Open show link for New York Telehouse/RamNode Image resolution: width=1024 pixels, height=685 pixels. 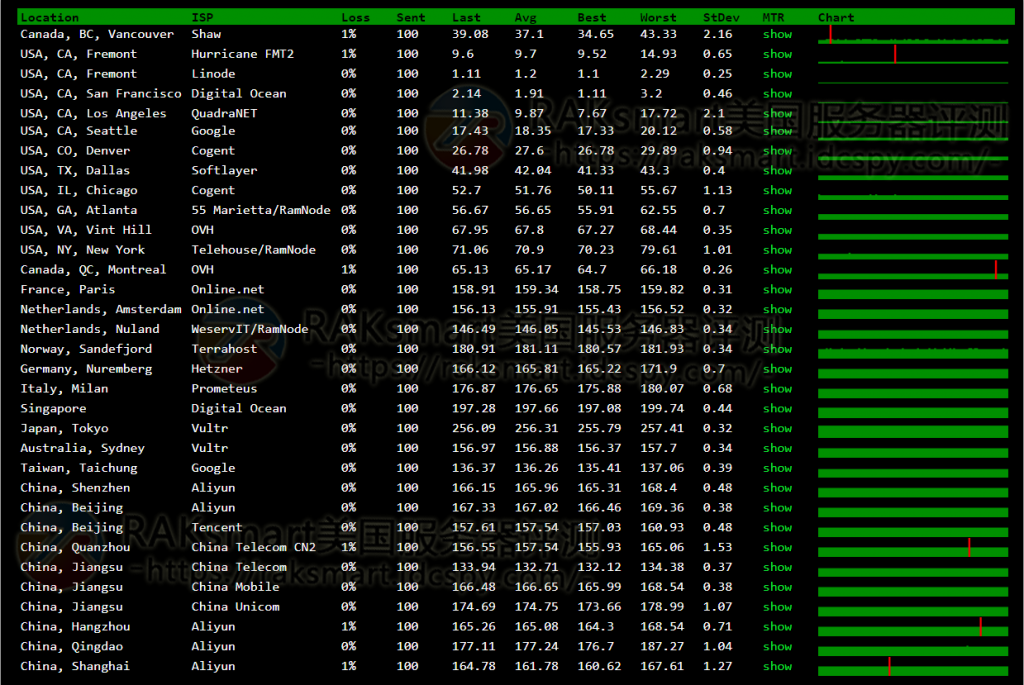[x=777, y=249]
